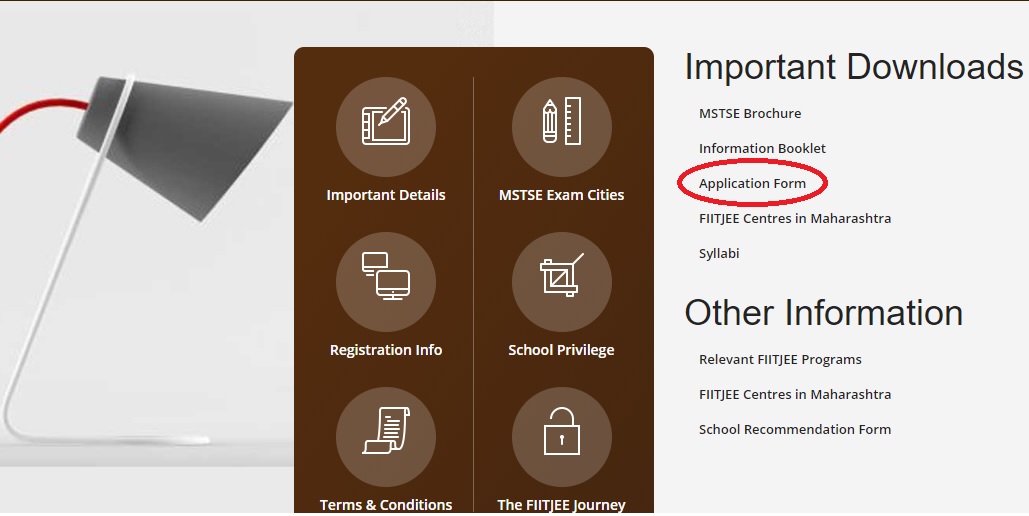
Task: Click the circled Application Form link
Action: coord(752,184)
